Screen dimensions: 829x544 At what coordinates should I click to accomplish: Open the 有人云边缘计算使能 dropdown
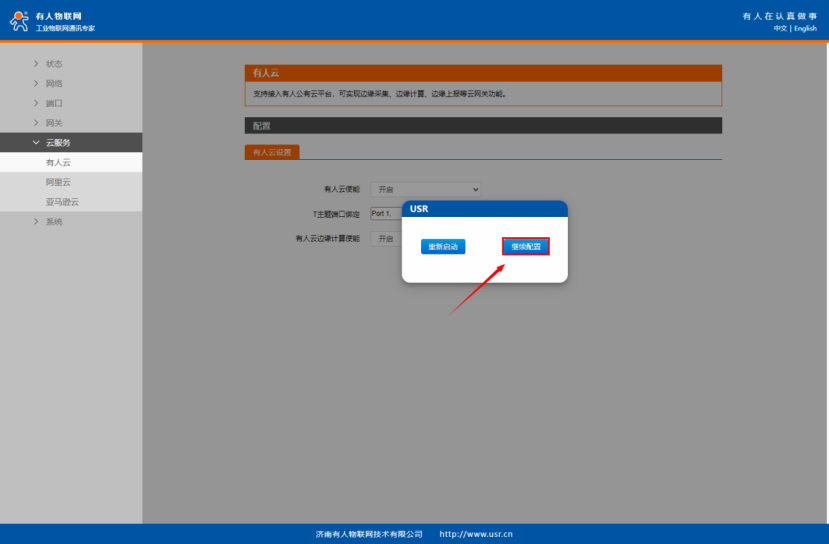[x=386, y=239]
